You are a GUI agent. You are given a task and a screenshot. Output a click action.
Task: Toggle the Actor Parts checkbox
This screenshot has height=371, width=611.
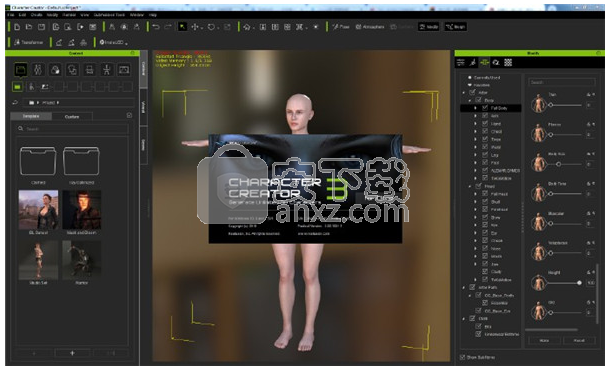point(472,287)
